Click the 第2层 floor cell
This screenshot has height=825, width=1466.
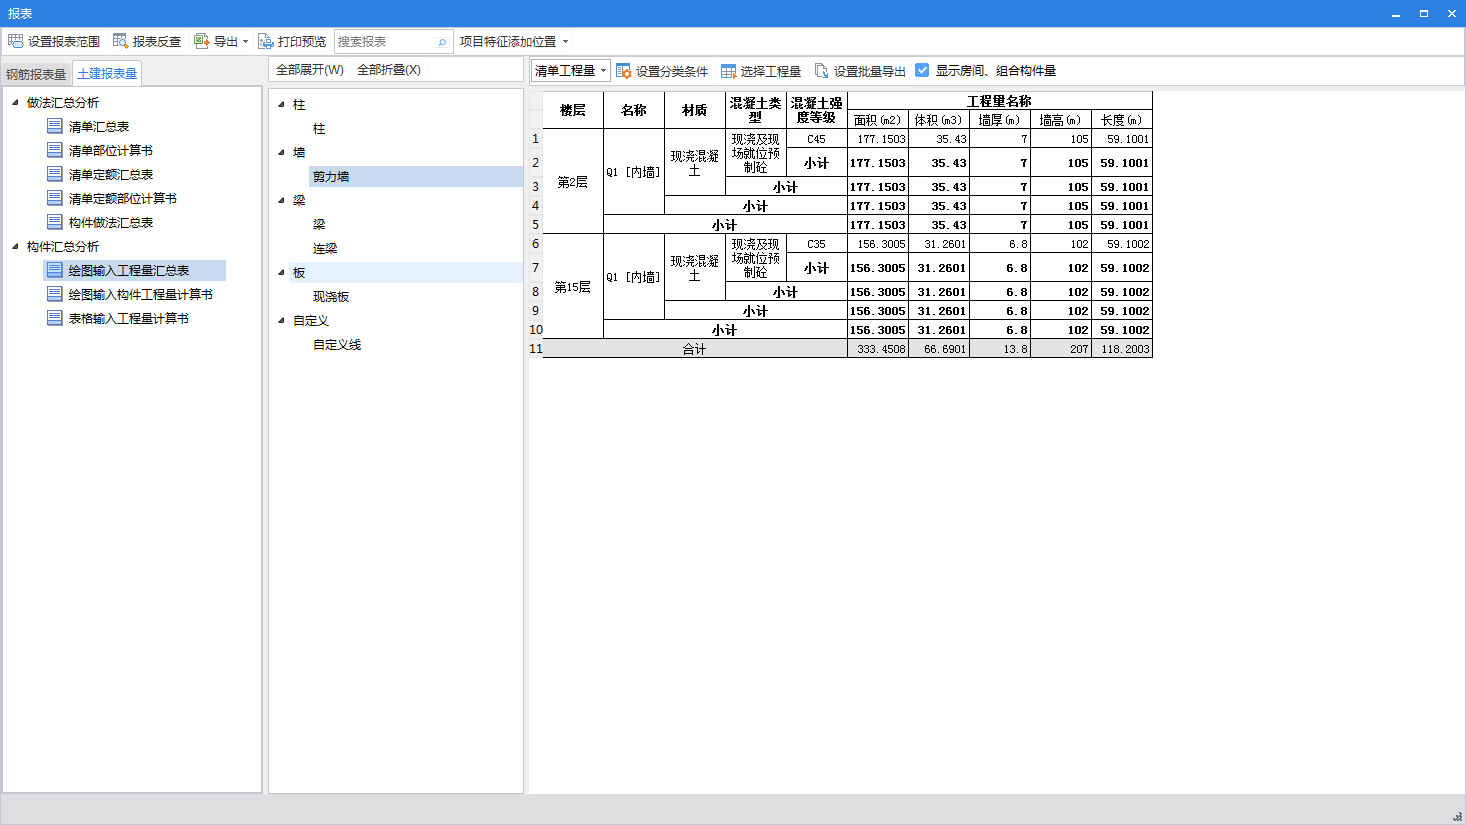pos(573,182)
